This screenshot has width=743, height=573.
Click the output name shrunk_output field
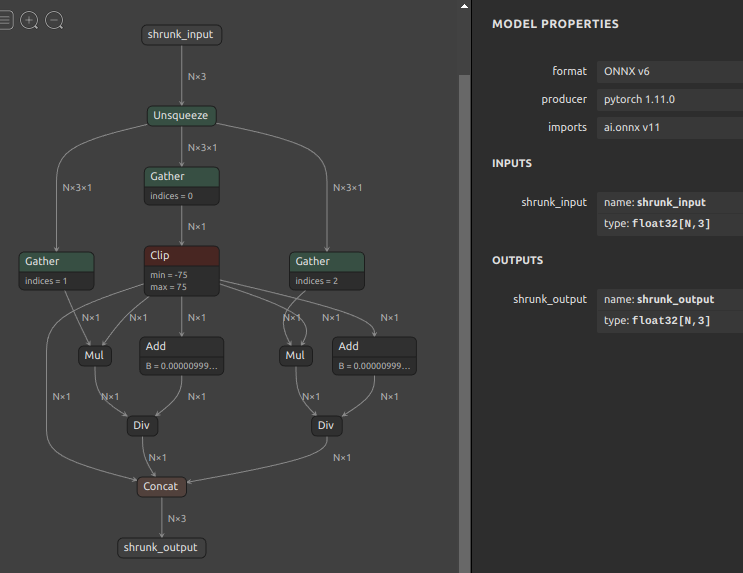pos(670,300)
